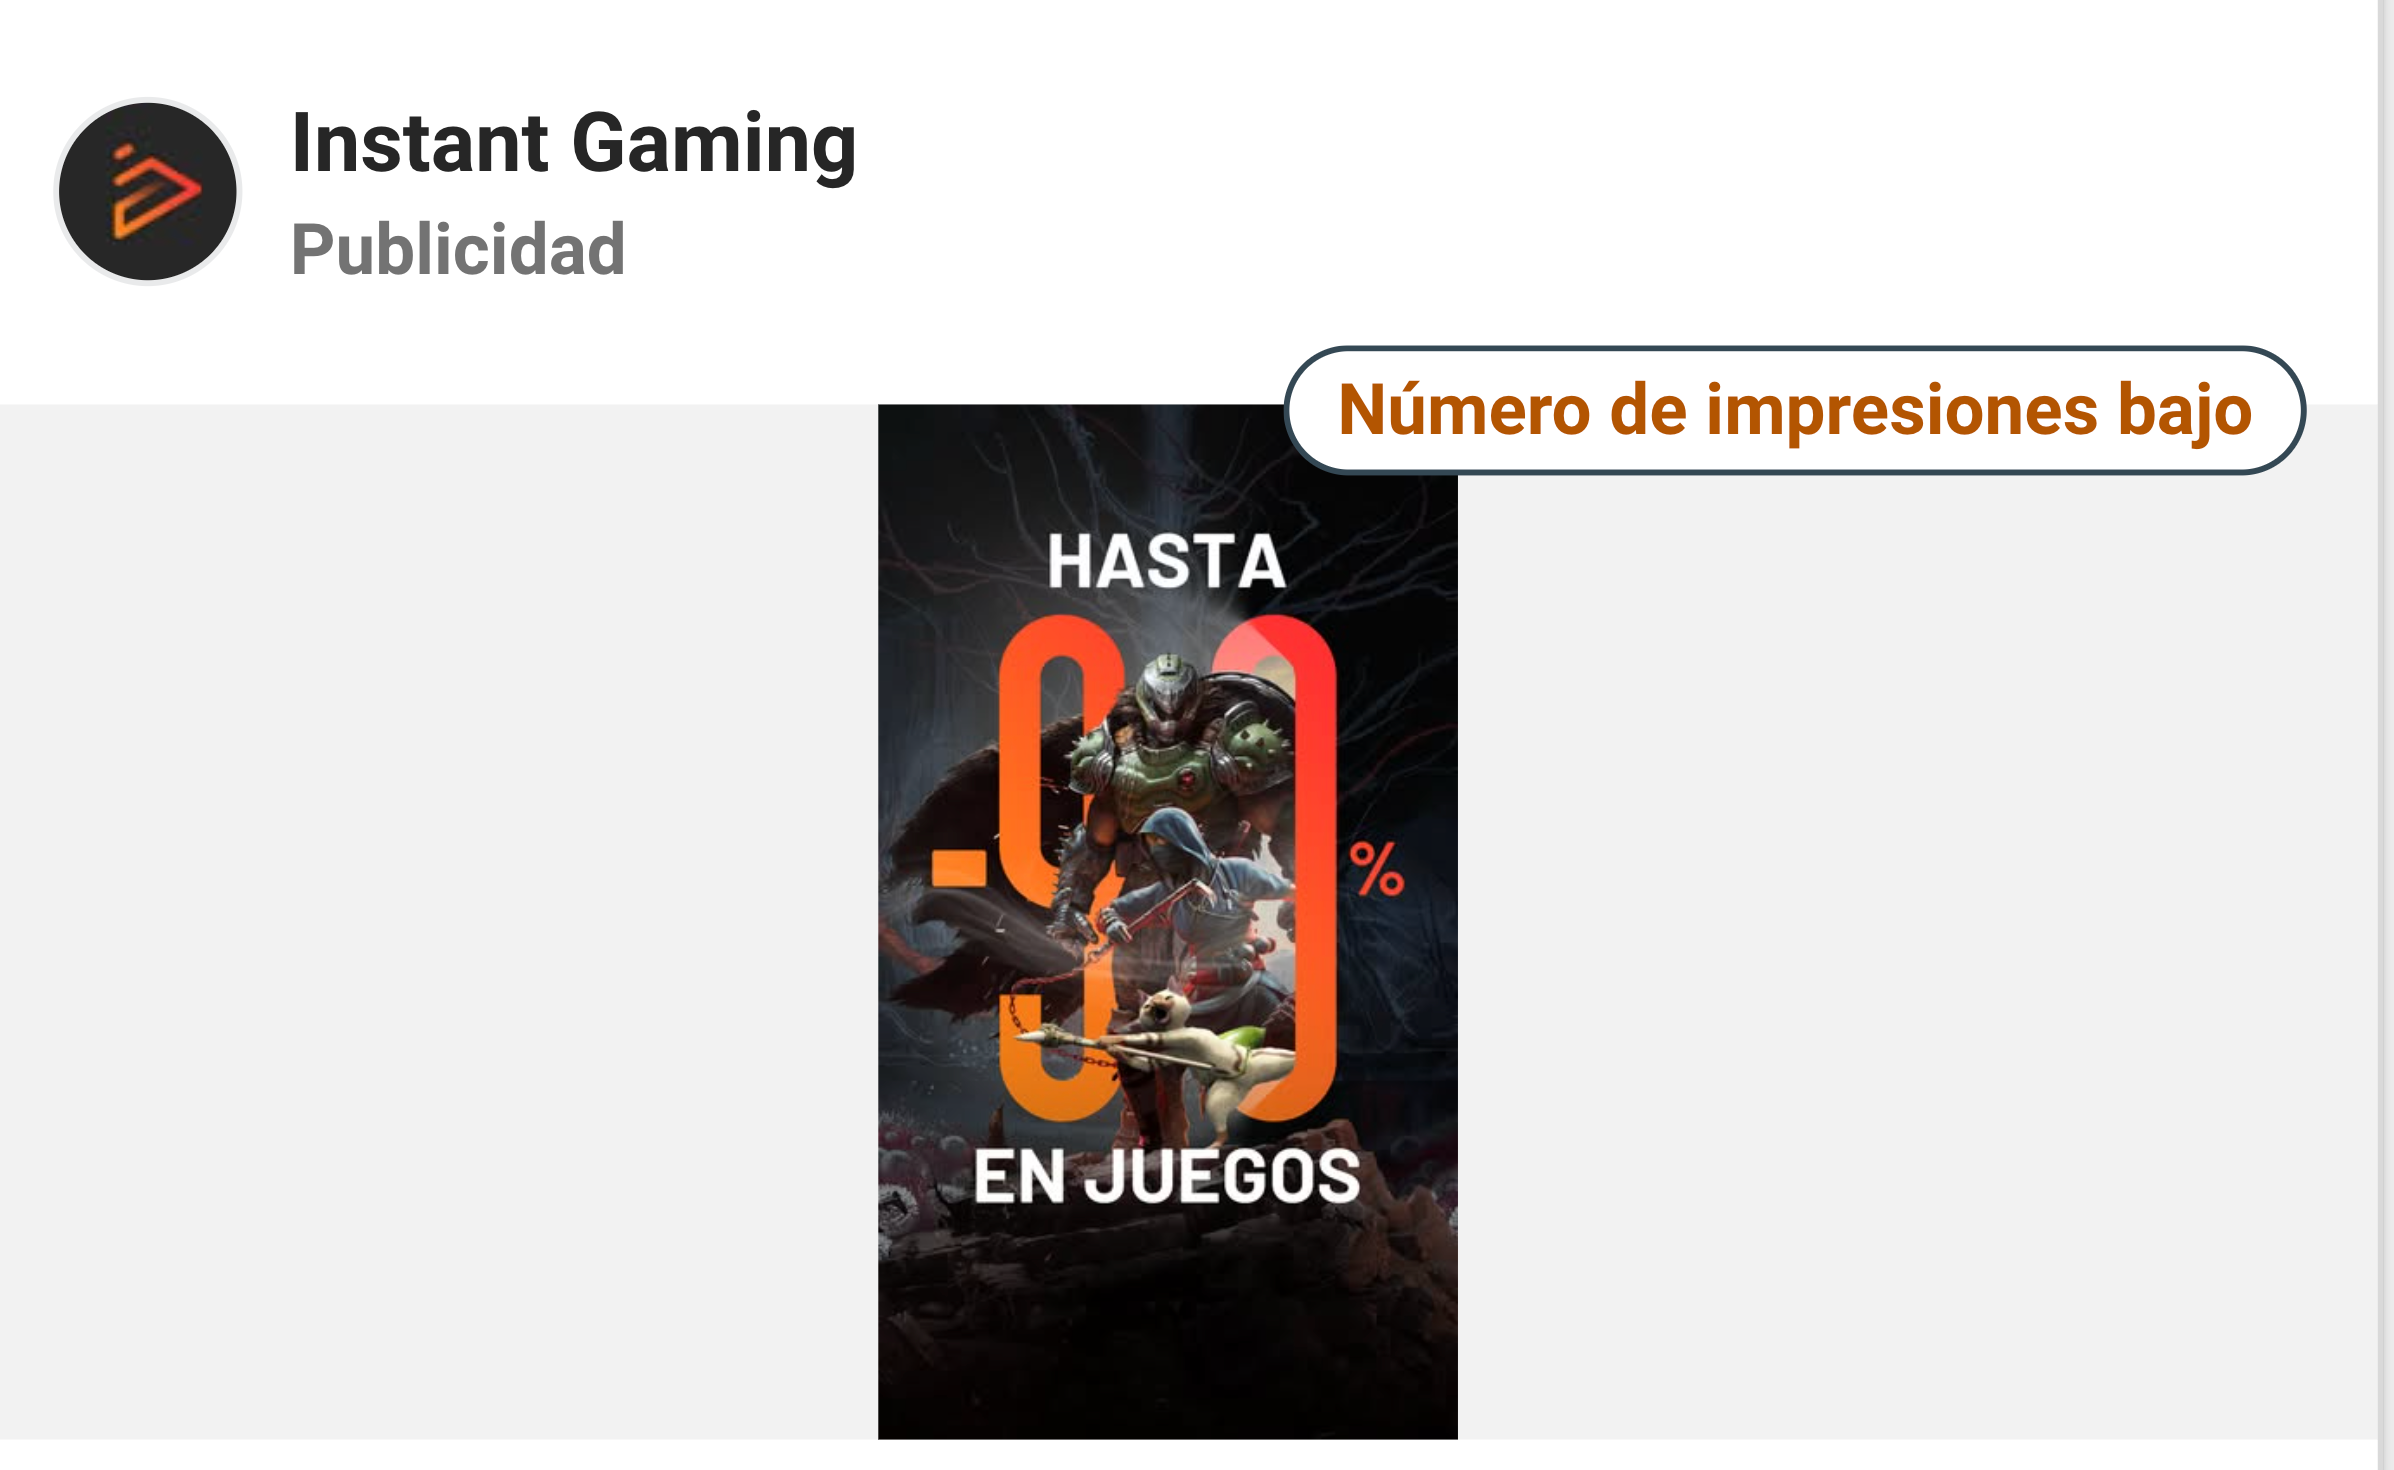Click gray empty area left of ad

(x=439, y=921)
